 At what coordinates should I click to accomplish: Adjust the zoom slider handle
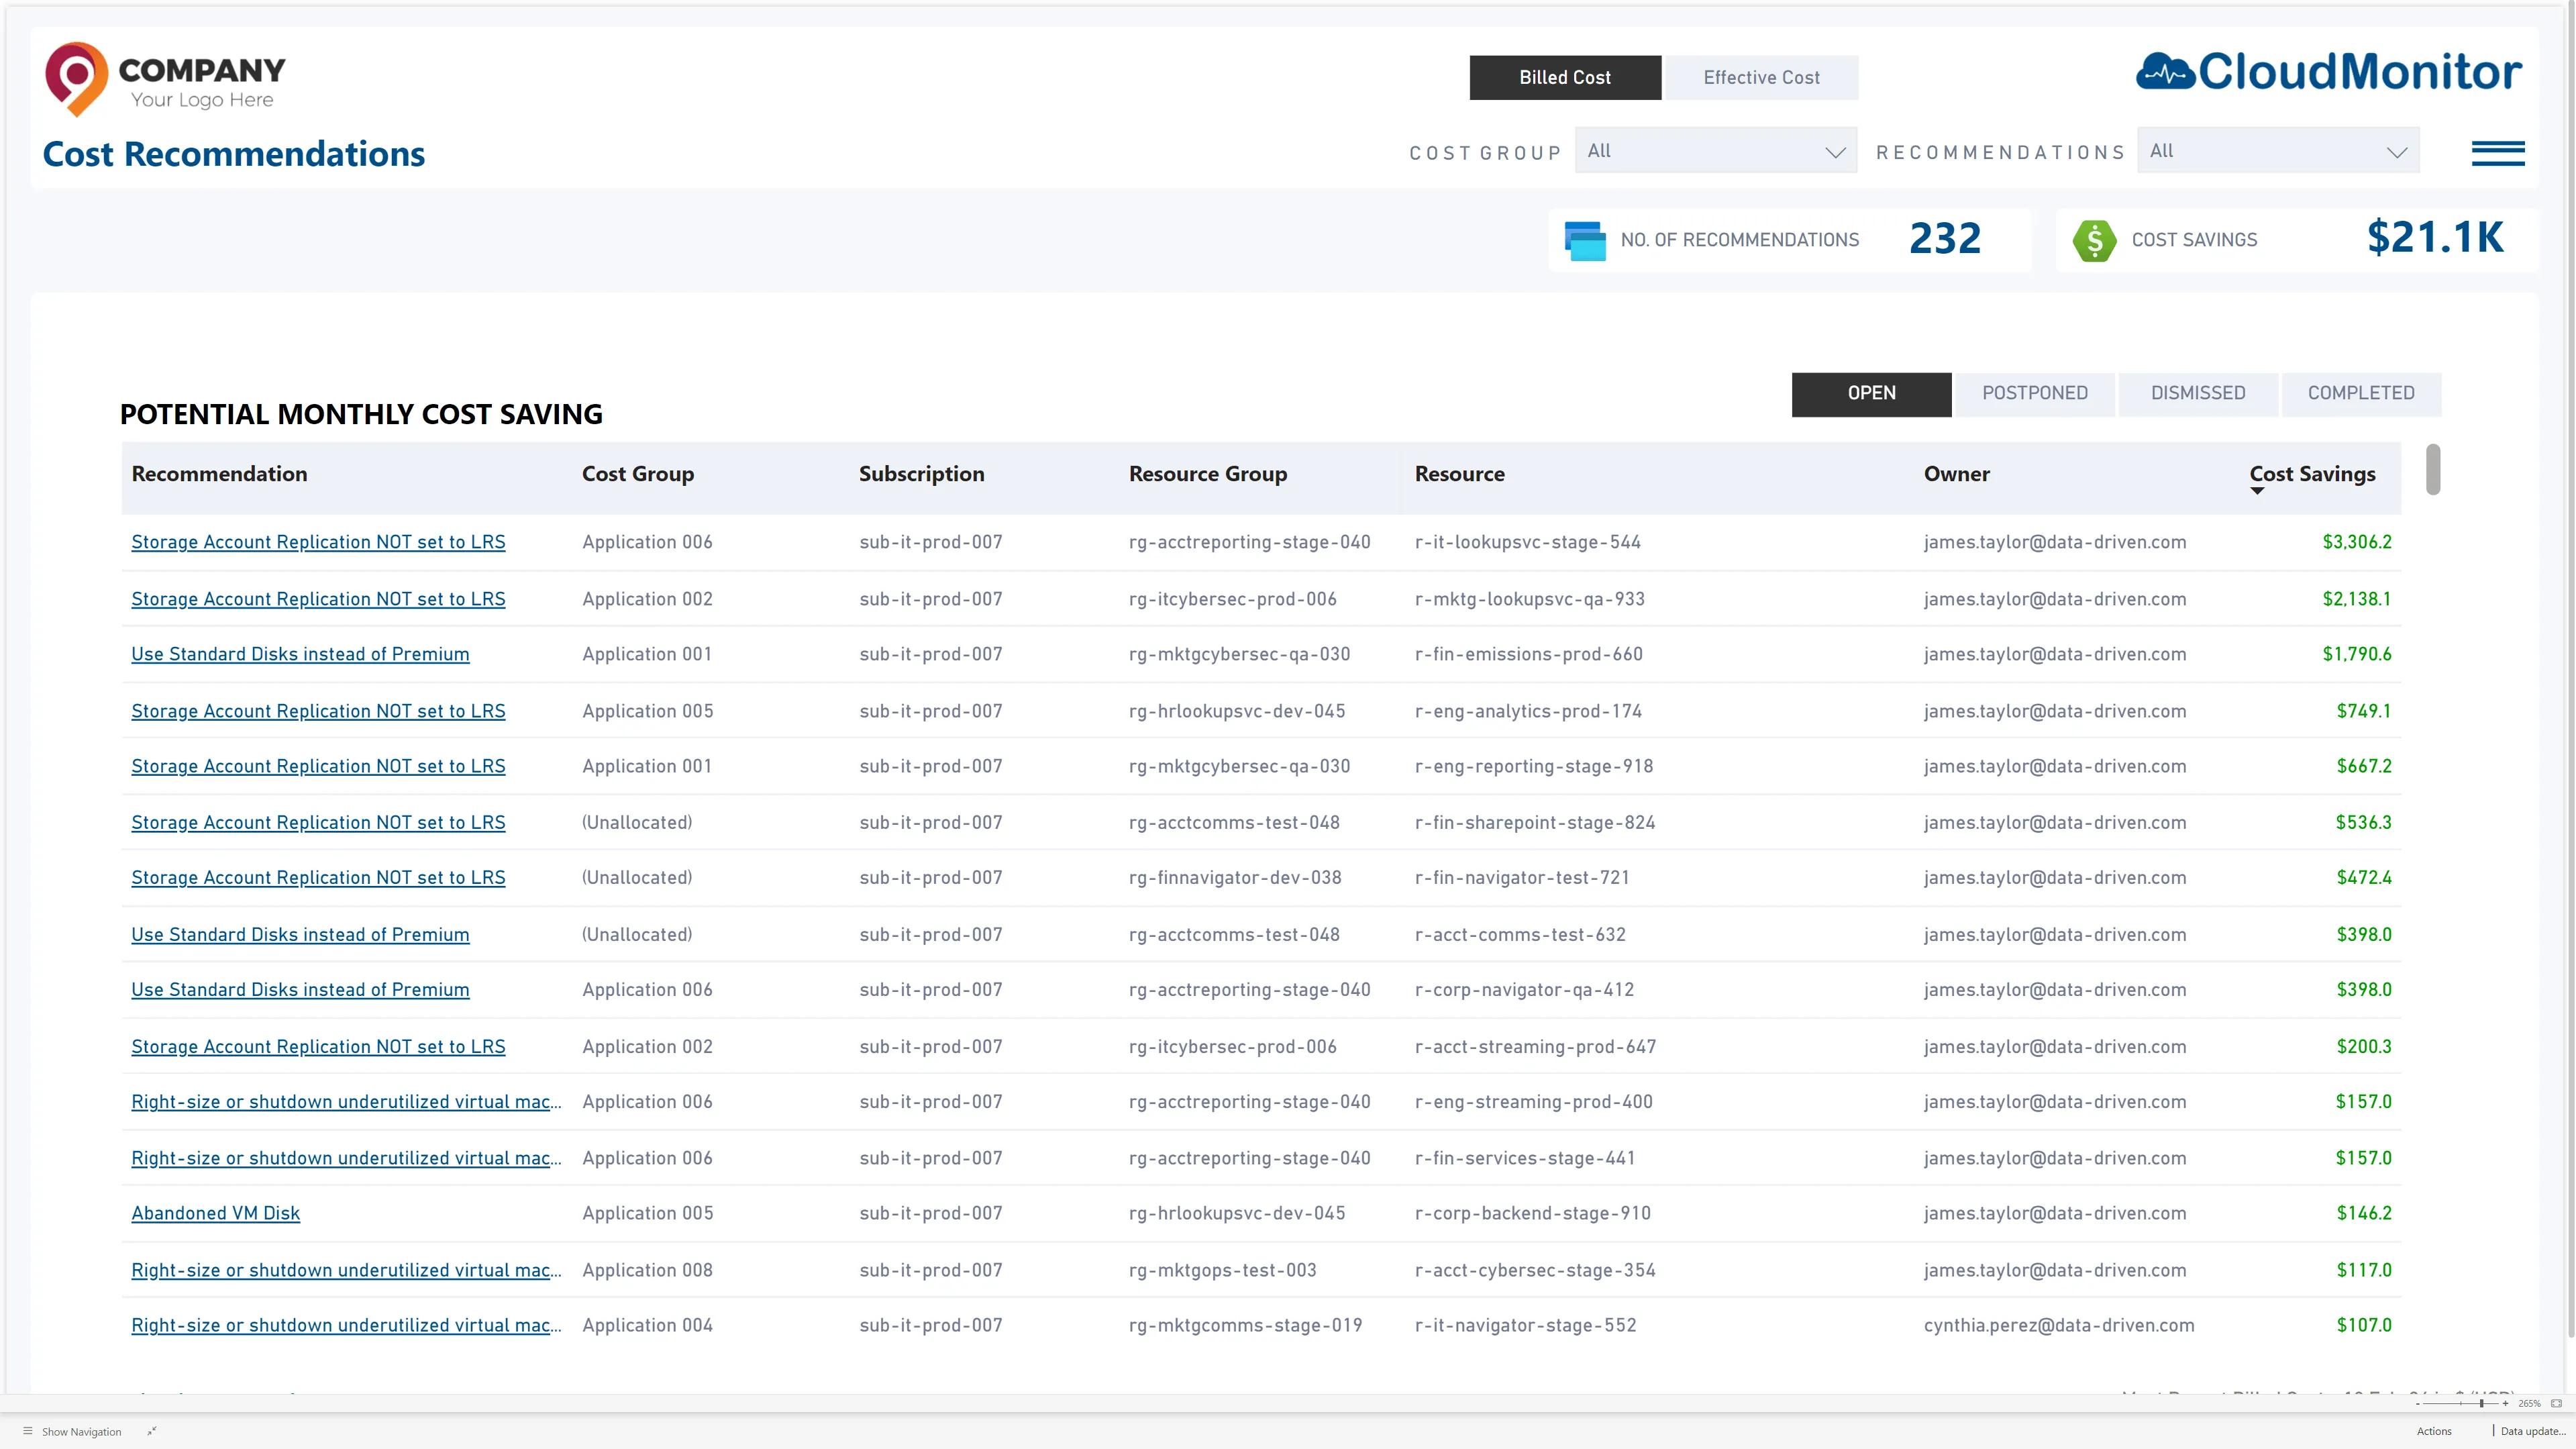click(2482, 1403)
